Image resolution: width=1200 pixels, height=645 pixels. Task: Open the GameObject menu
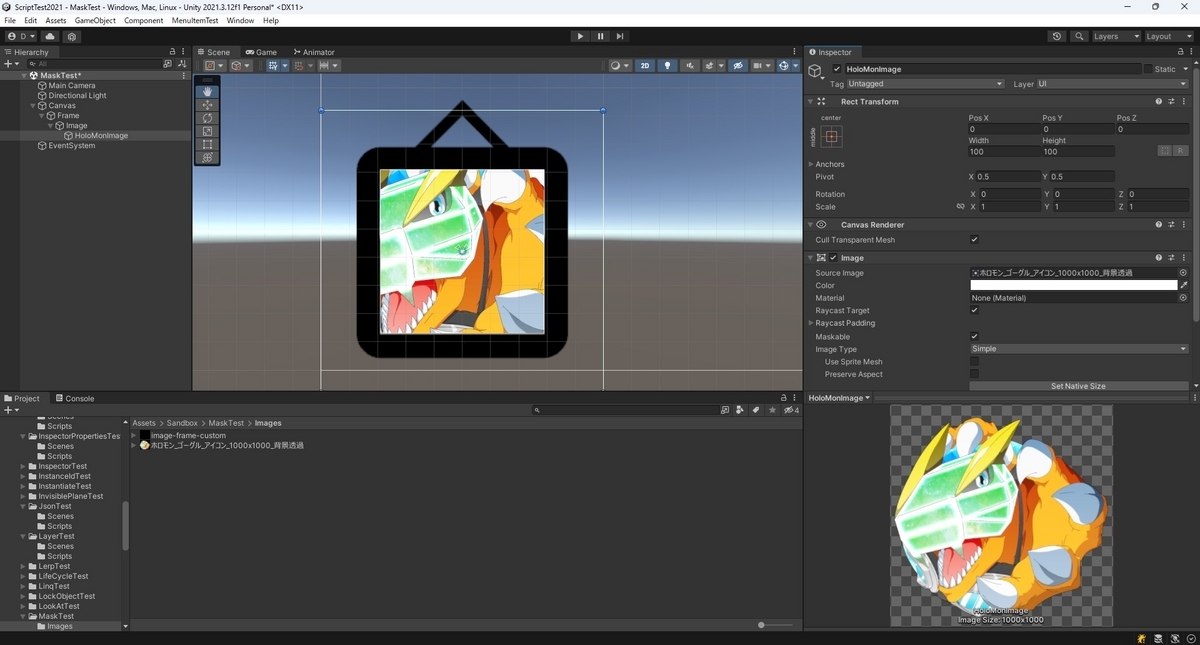point(95,20)
